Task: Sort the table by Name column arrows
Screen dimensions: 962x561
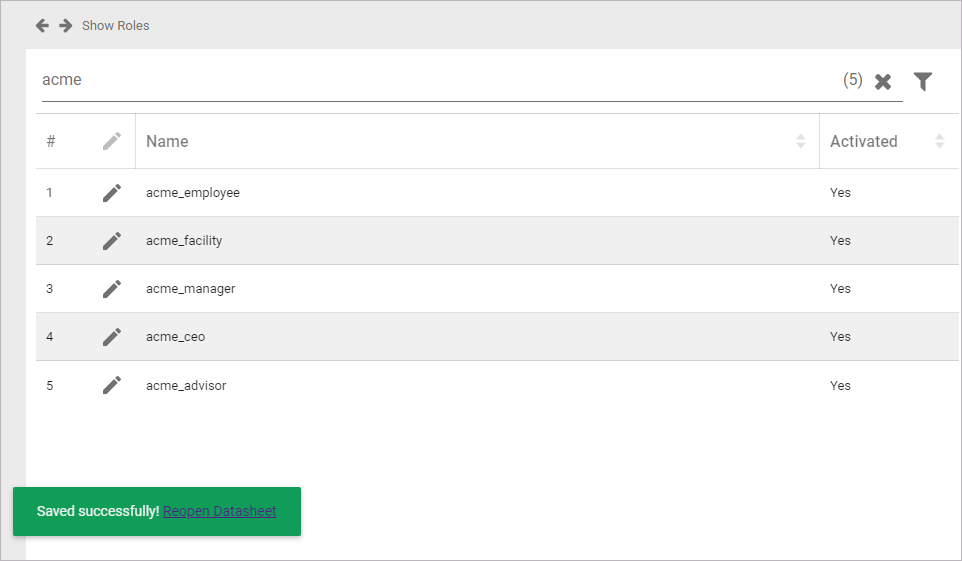Action: click(800, 141)
